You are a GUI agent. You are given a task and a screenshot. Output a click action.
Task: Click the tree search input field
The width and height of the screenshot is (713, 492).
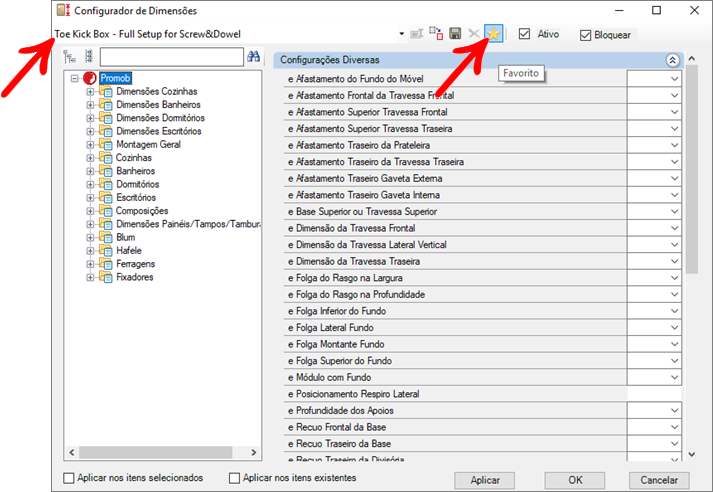(172, 57)
